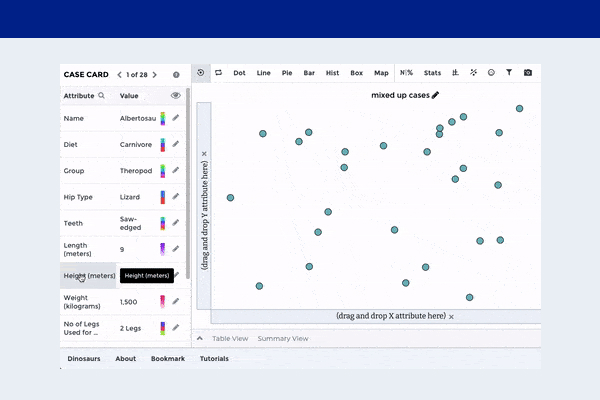Viewport: 600px width, 400px height.
Task: Open the Tutorials link
Action: point(214,358)
